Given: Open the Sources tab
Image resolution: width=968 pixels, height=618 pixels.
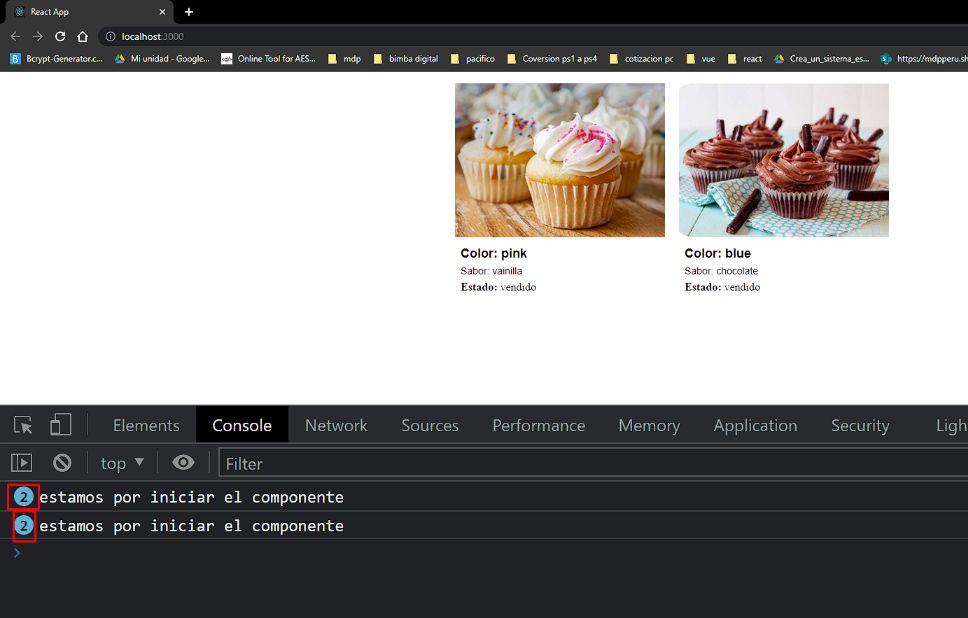Looking at the screenshot, I should tap(430, 425).
